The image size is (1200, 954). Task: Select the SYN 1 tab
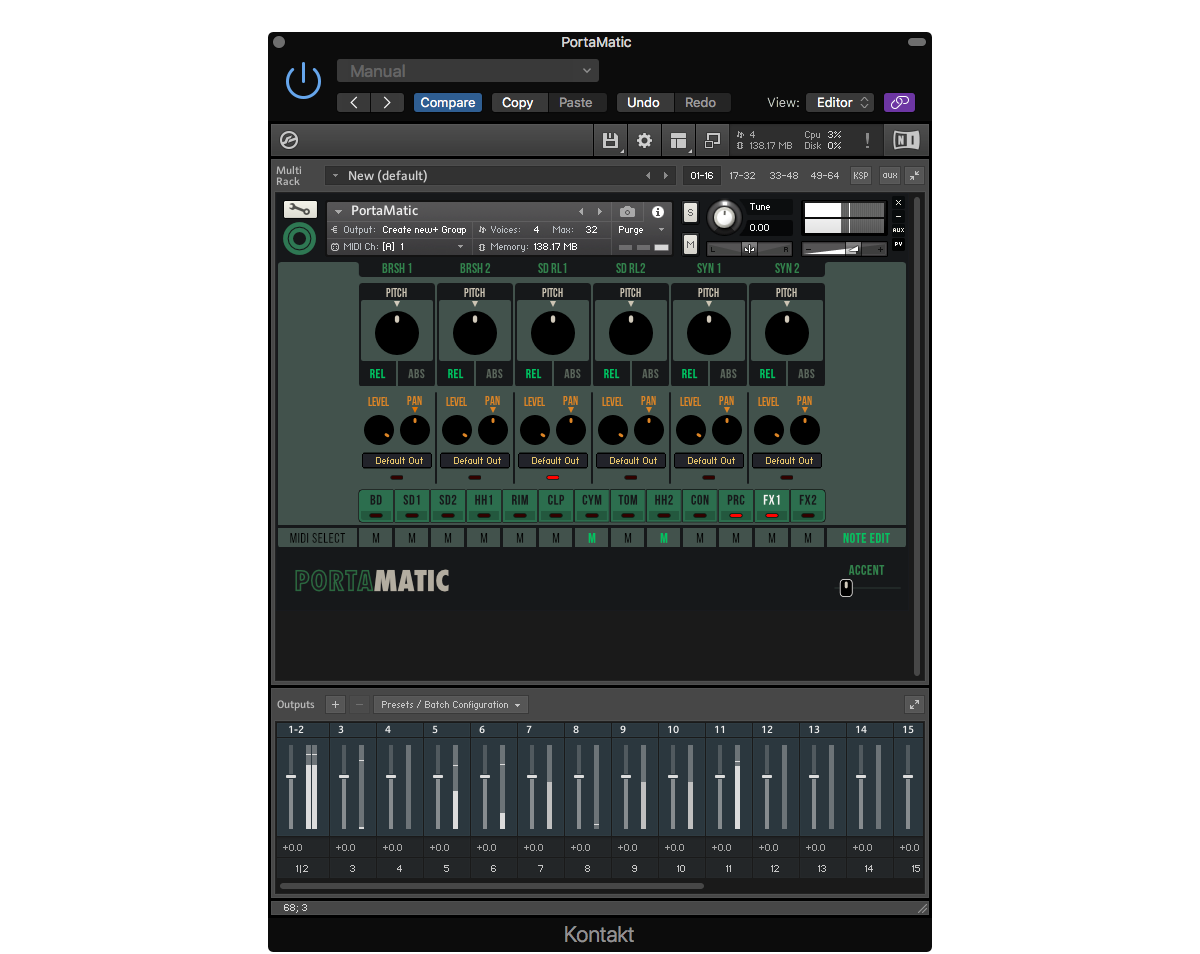click(x=709, y=268)
